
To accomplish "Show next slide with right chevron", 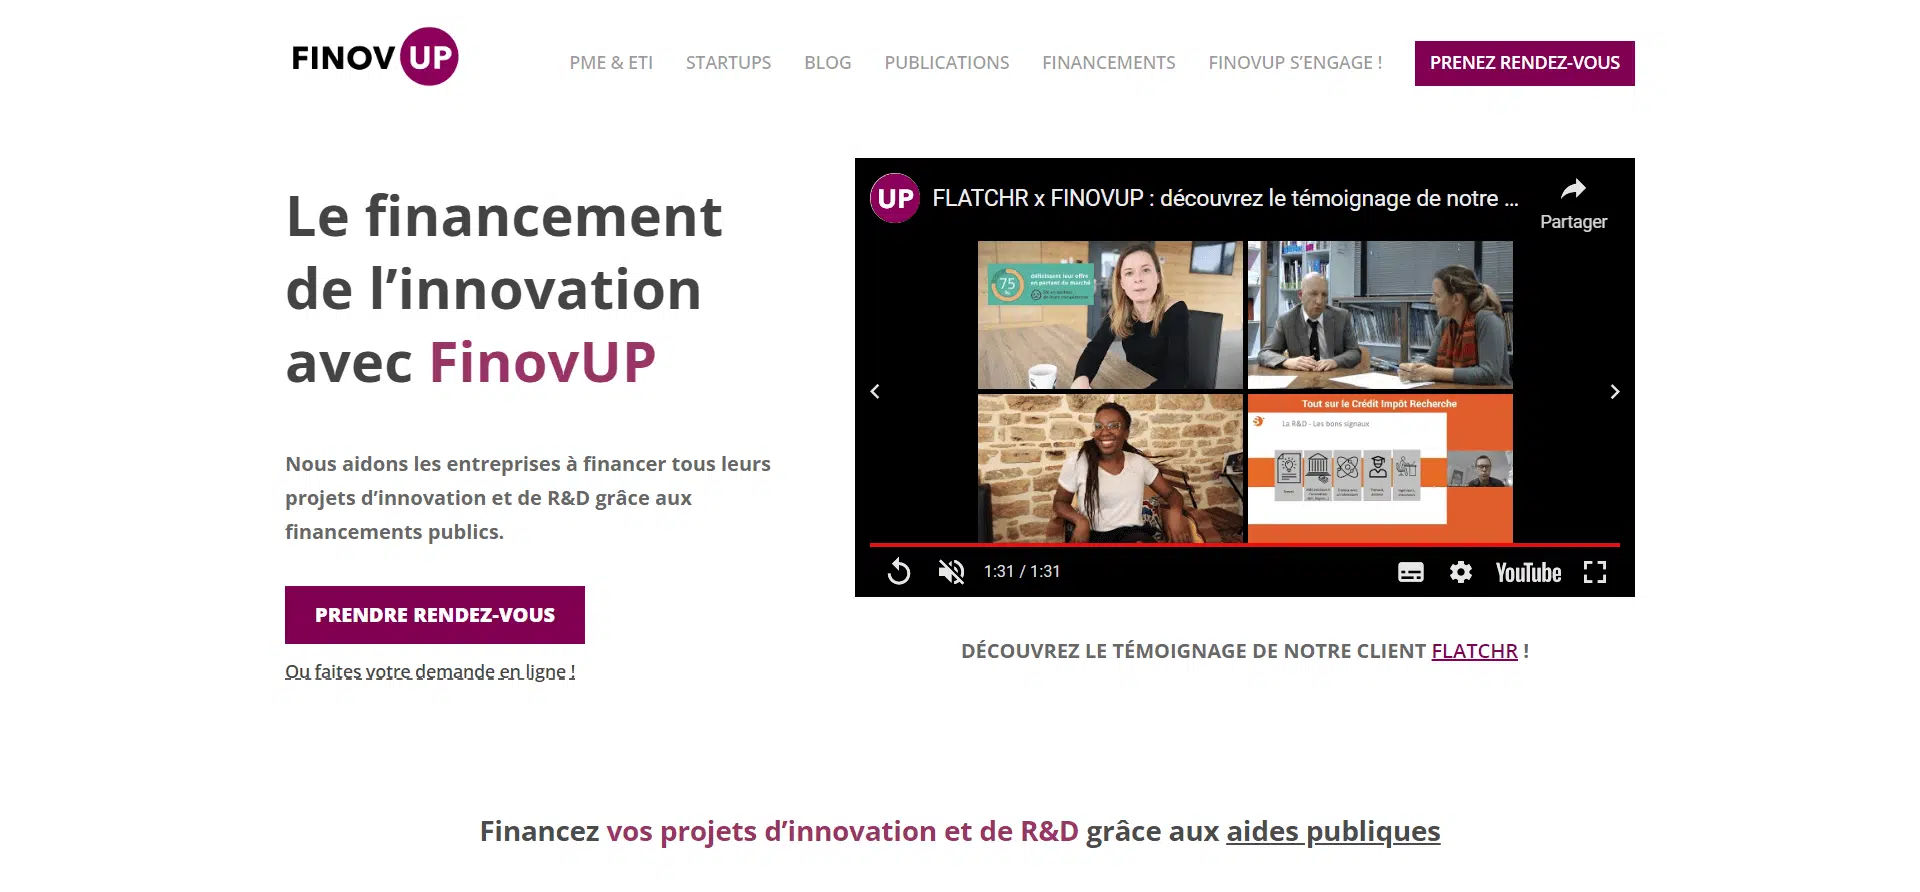I will (1614, 391).
